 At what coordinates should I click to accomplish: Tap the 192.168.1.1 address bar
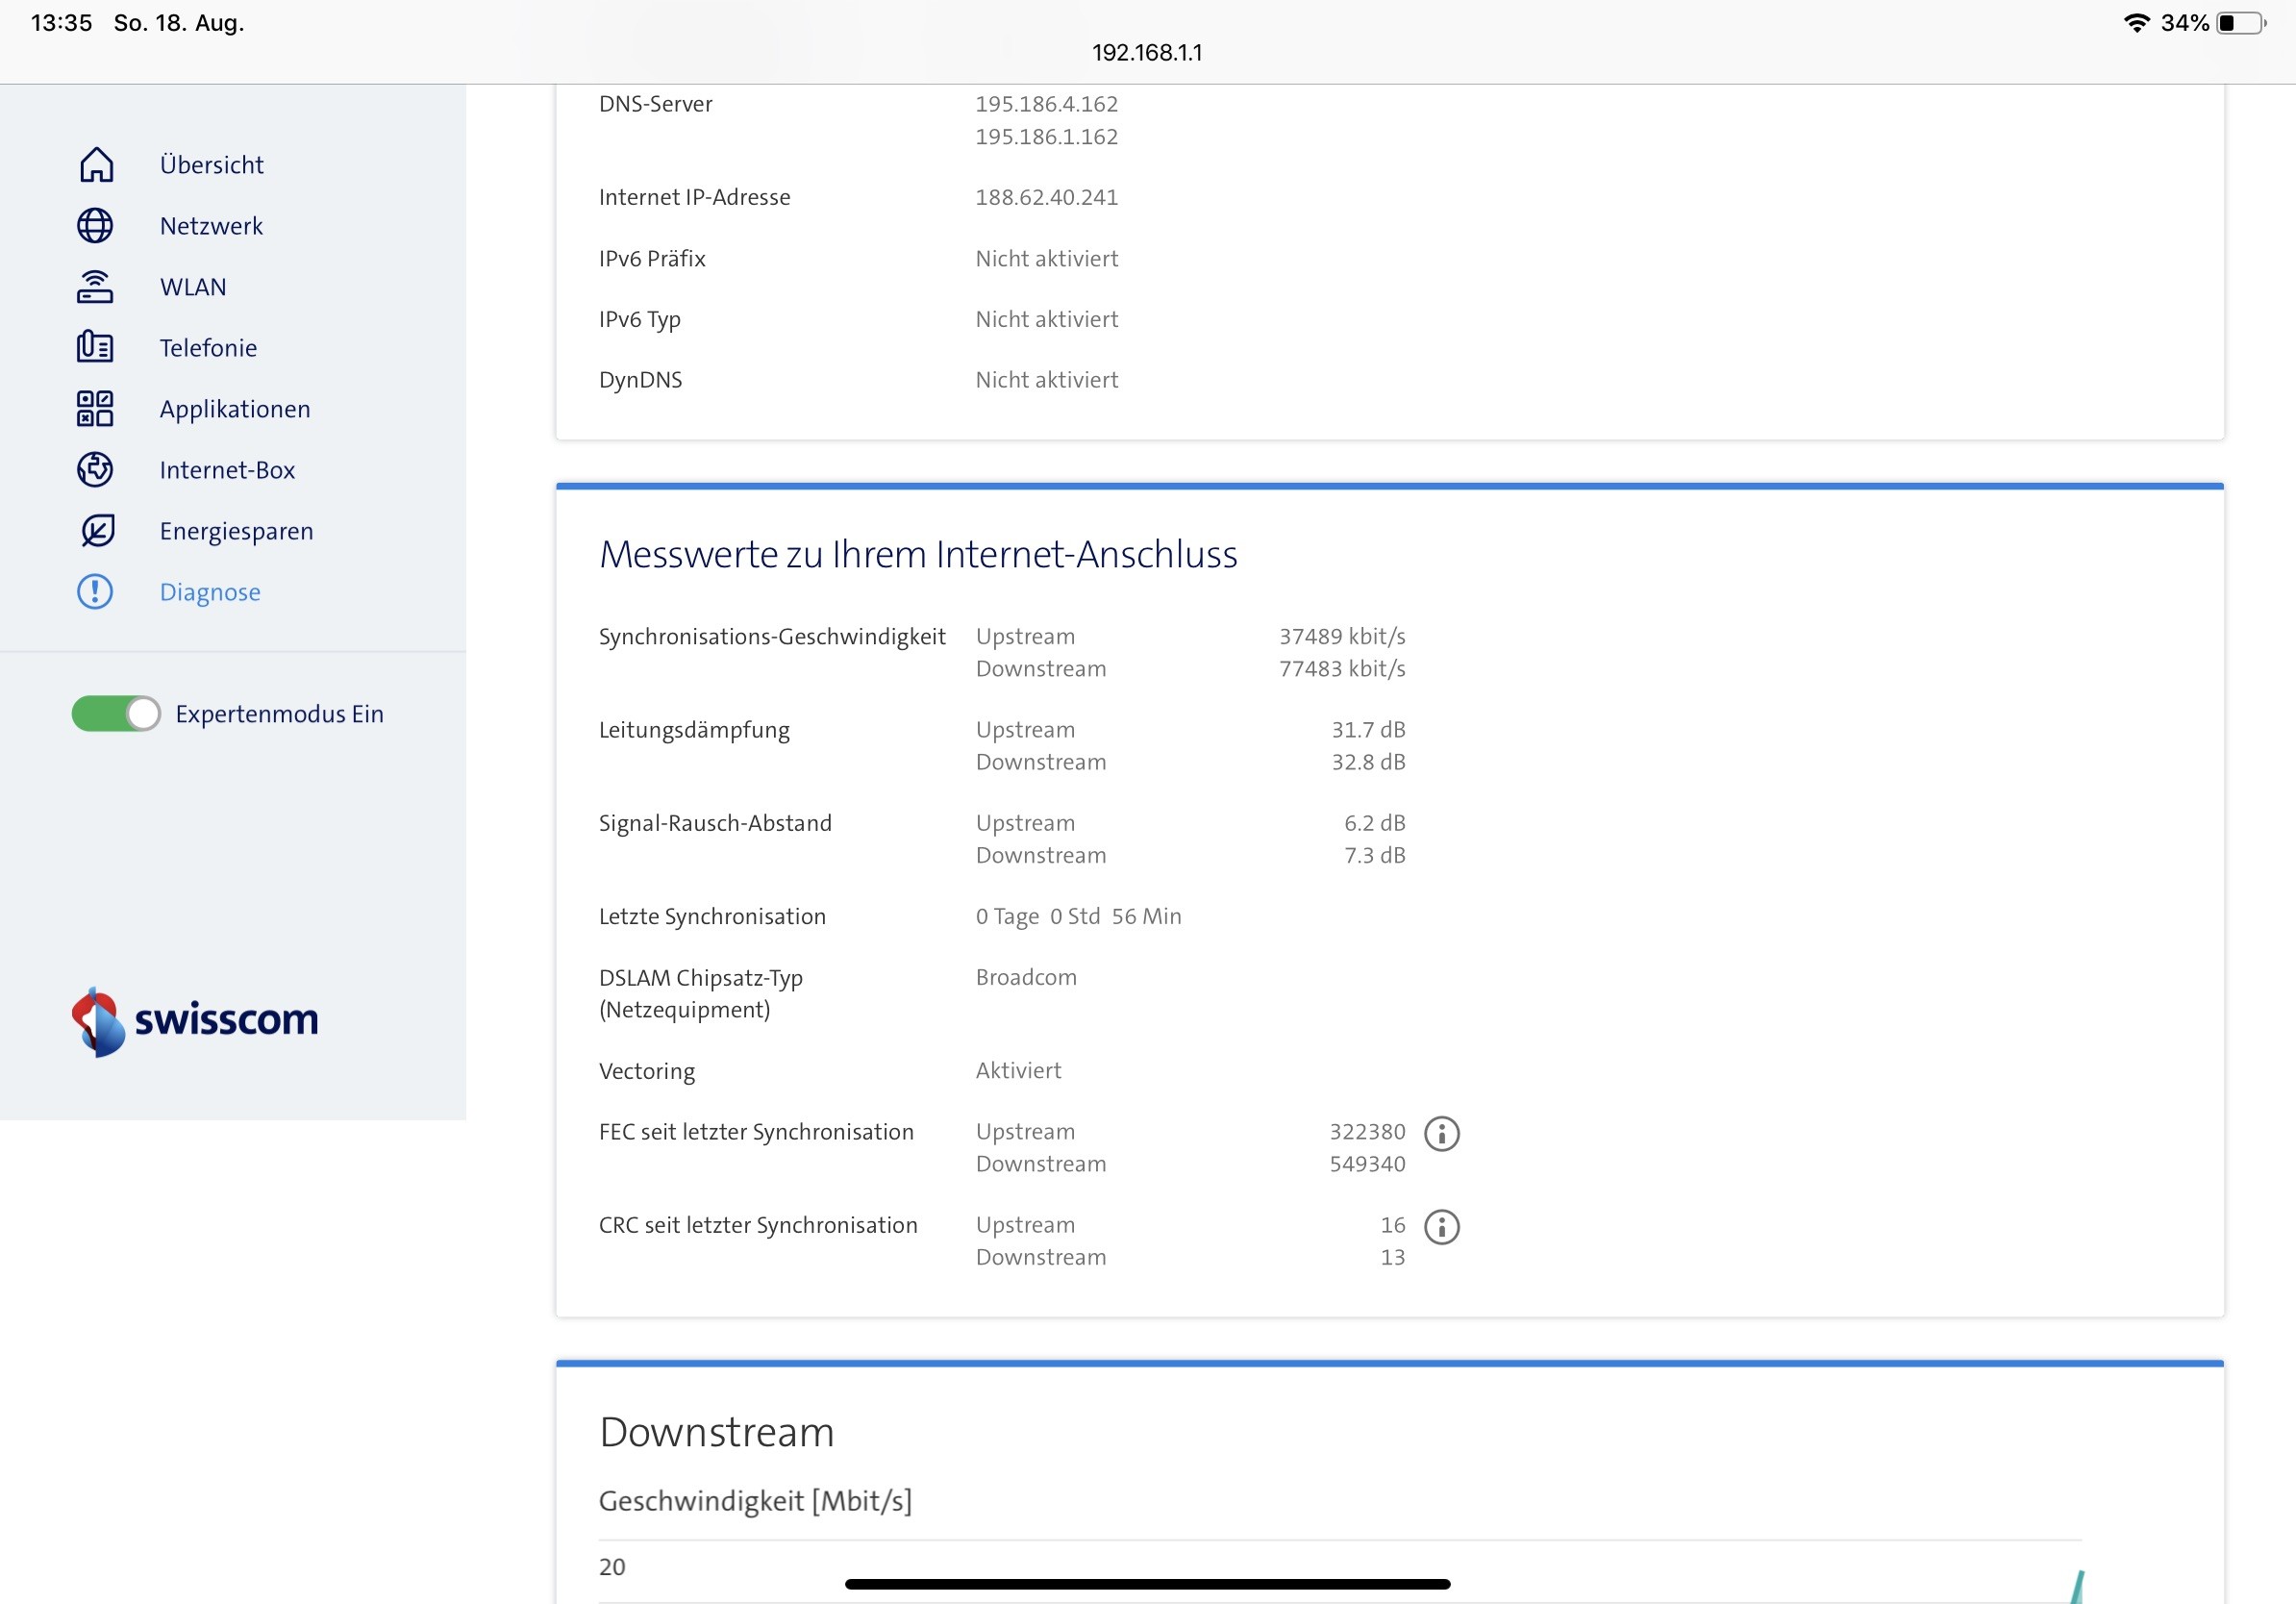point(1147,52)
